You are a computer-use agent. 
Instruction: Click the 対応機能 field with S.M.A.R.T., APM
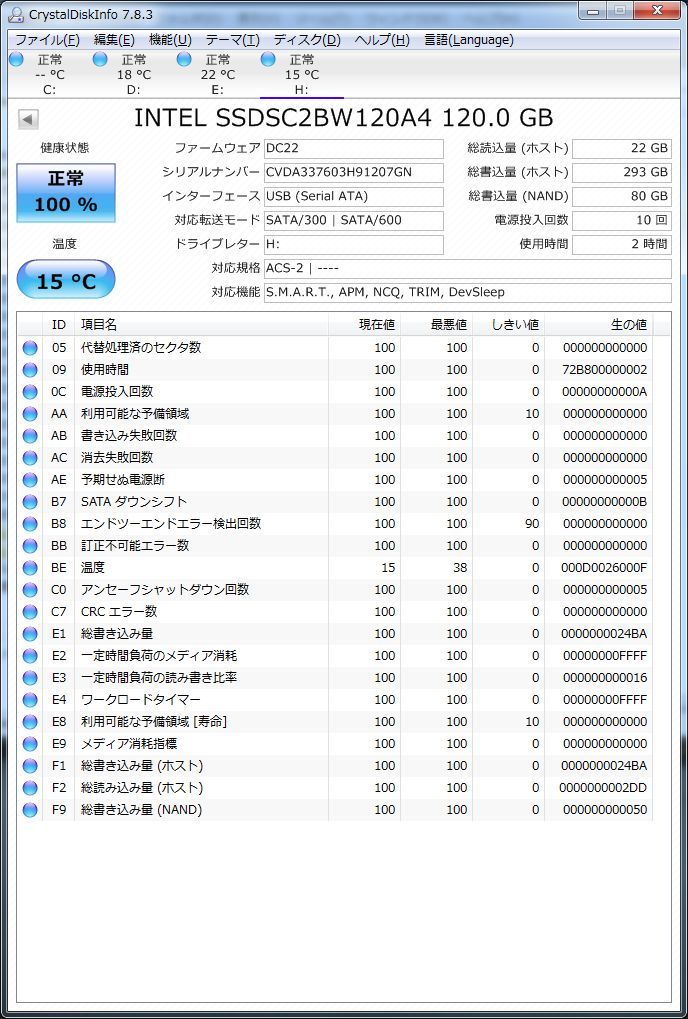click(x=468, y=292)
